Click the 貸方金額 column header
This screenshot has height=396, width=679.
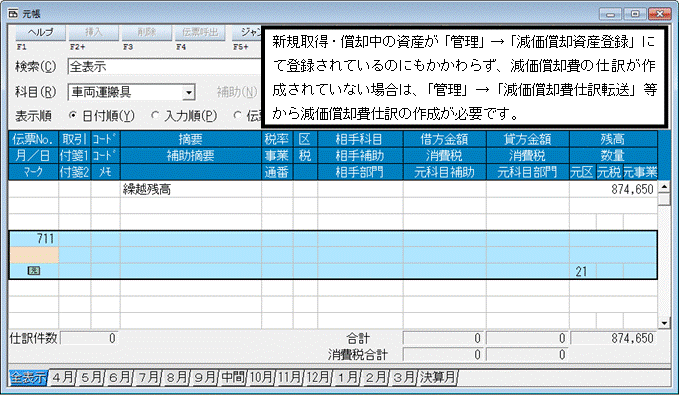pyautogui.click(x=527, y=139)
